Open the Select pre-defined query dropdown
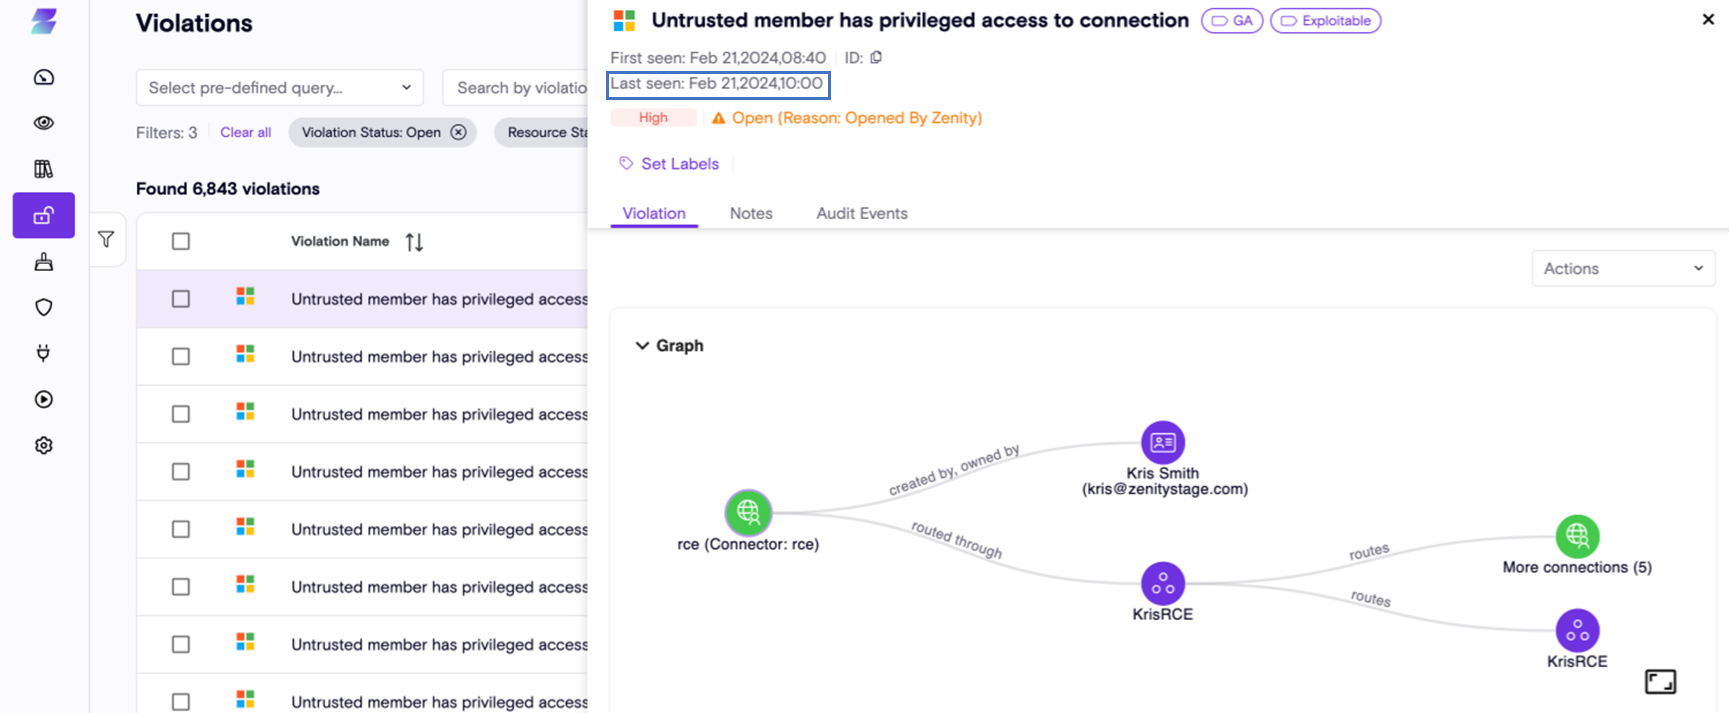 (279, 88)
